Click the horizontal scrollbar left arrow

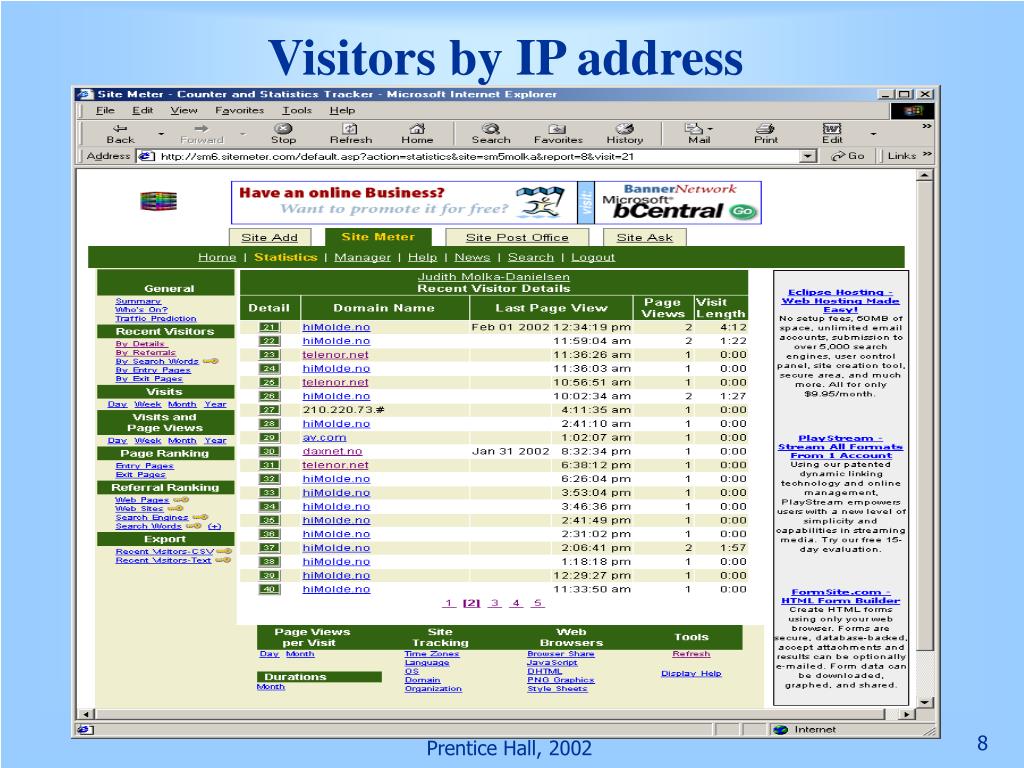click(85, 714)
